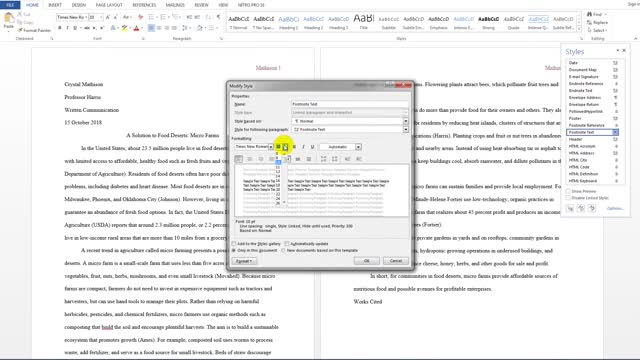The width and height of the screenshot is (640, 360).
Task: Click Center alignment in the ribbon Paragraph group
Action: (159, 28)
